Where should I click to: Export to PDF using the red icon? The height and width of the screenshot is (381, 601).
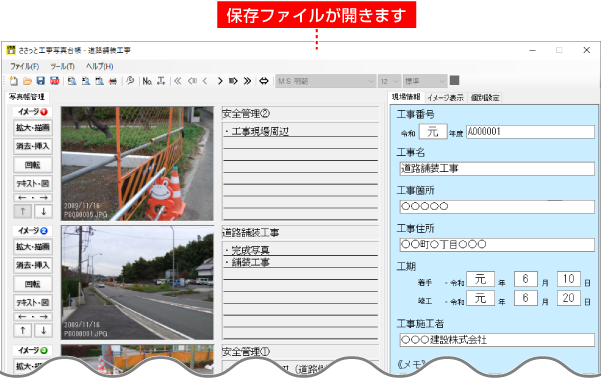pyautogui.click(x=54, y=81)
